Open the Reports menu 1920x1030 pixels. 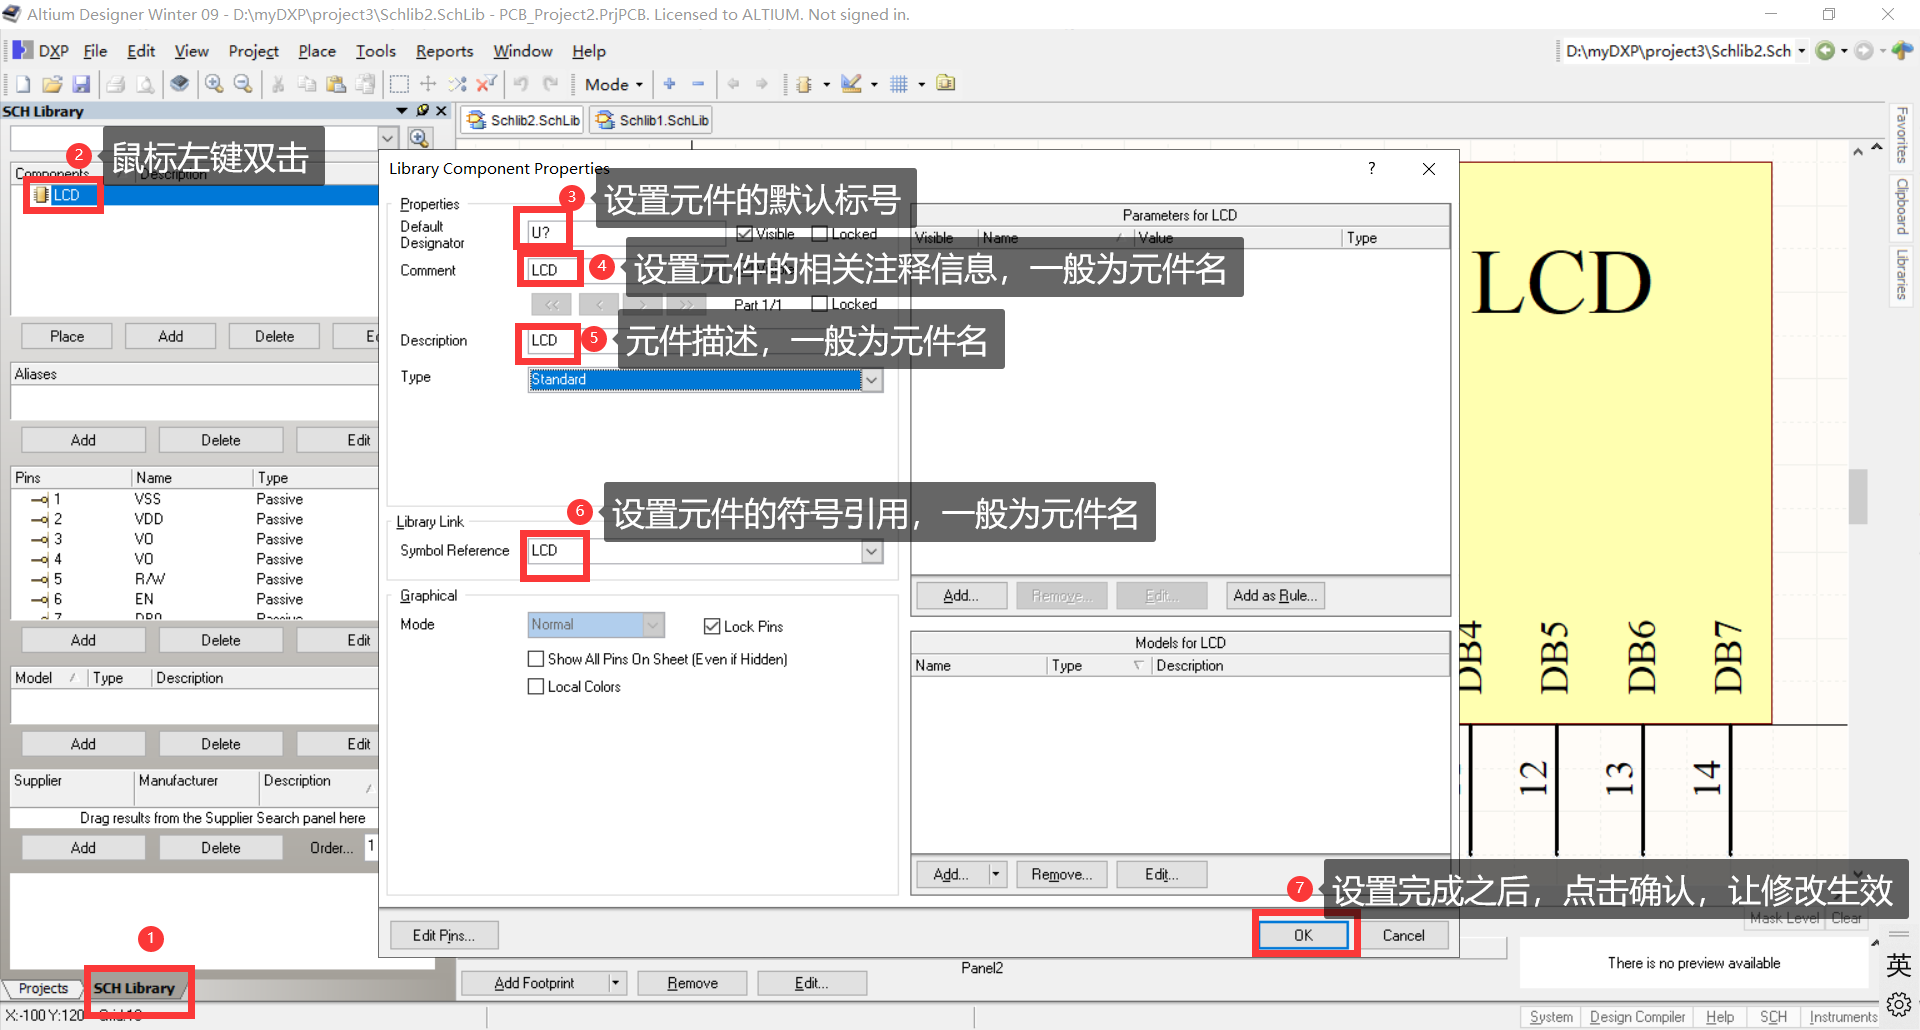click(x=444, y=51)
